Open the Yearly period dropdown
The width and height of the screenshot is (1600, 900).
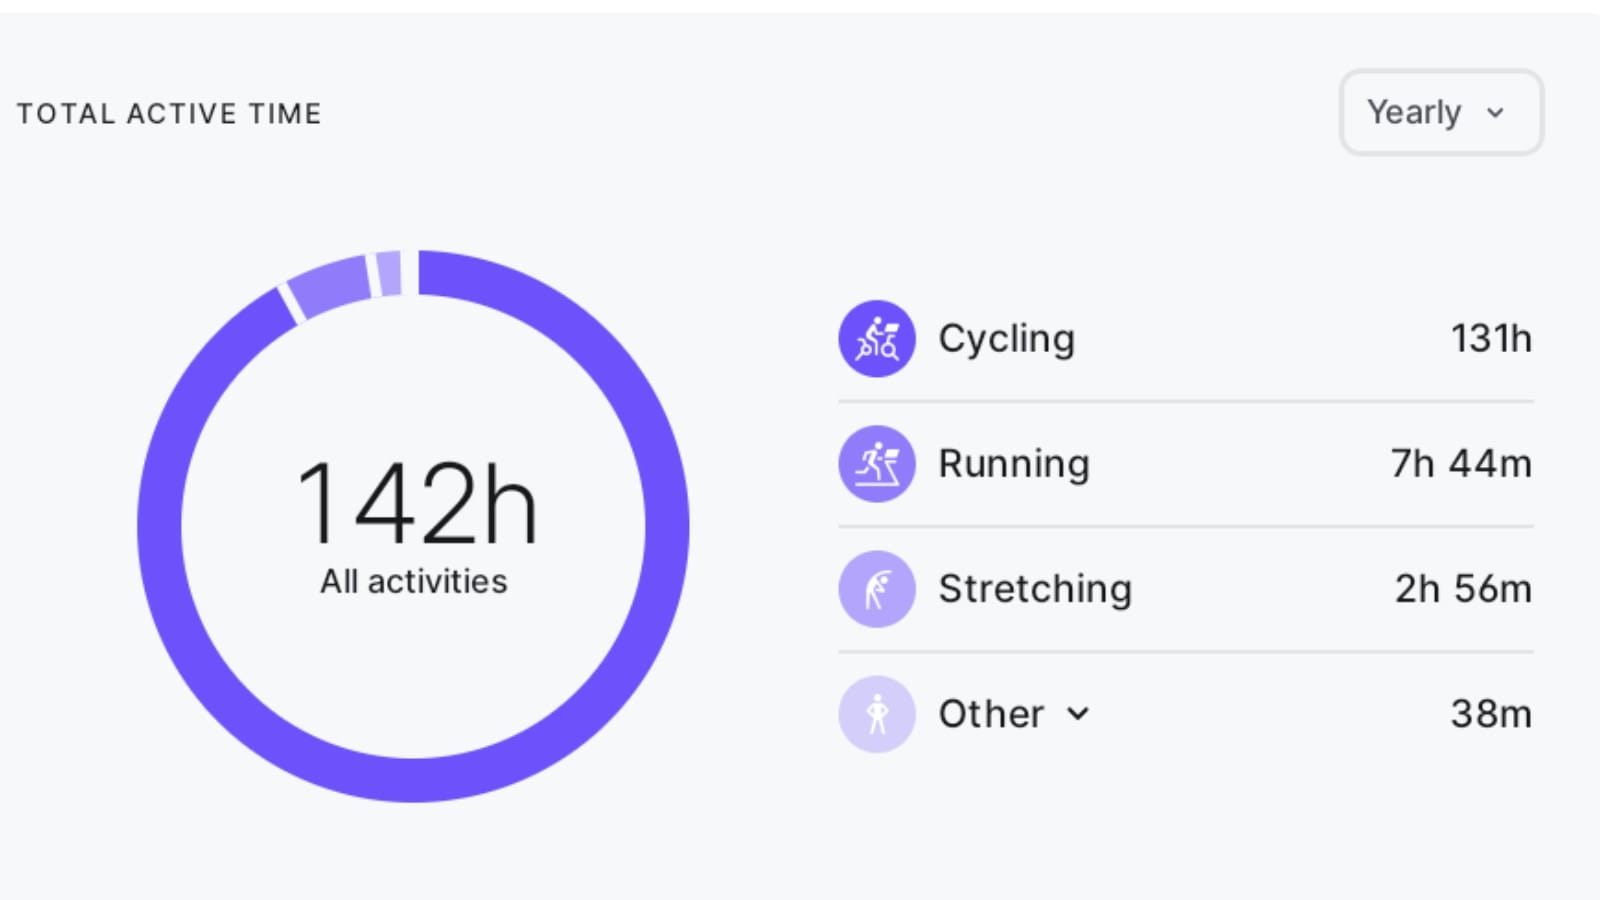click(x=1440, y=112)
